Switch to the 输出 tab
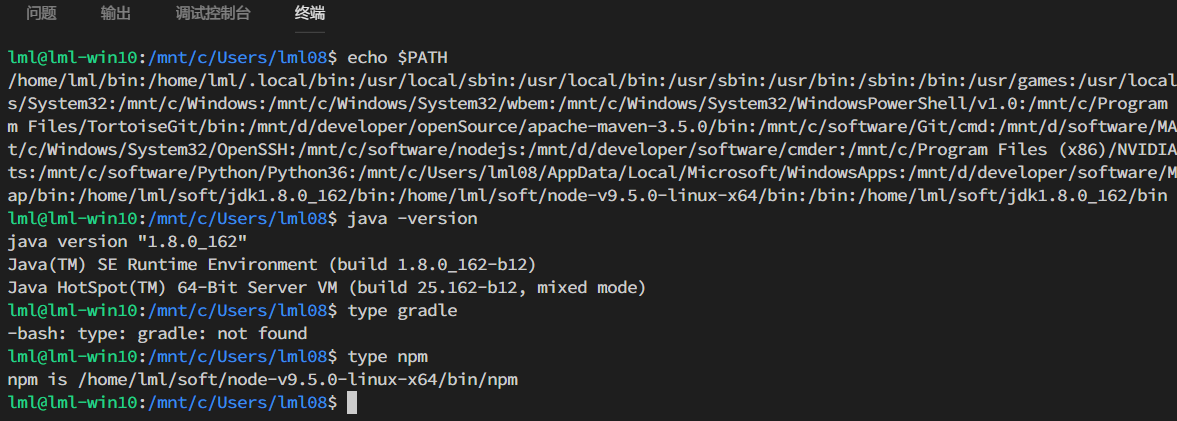Screen dimensions: 1177x421 116,14
